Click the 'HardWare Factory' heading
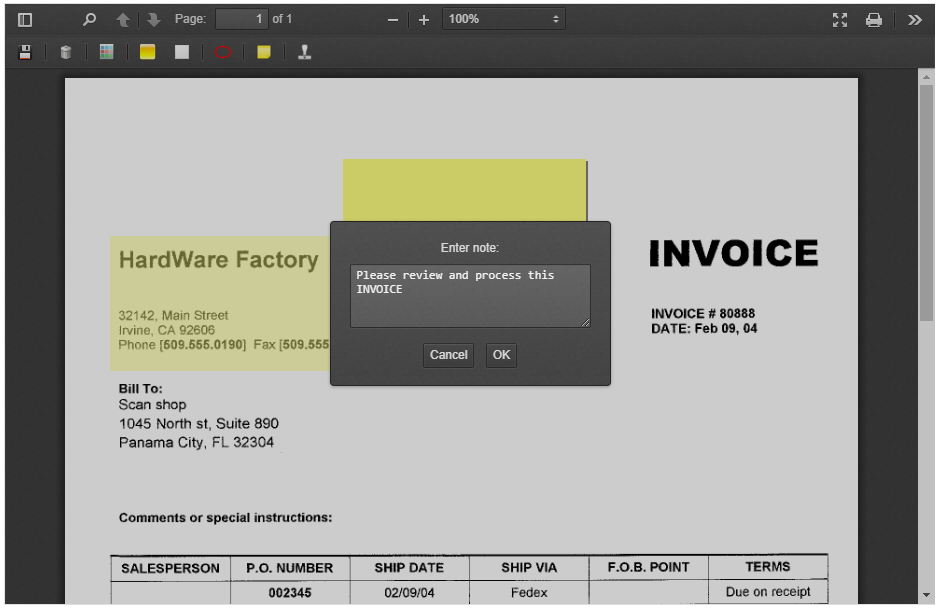Image resolution: width=938 pixels, height=614 pixels. pyautogui.click(x=218, y=260)
